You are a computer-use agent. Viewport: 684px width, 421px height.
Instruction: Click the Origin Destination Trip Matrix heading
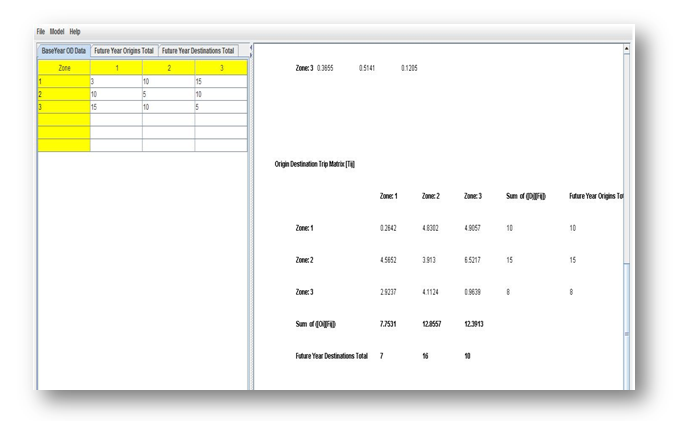(315, 164)
